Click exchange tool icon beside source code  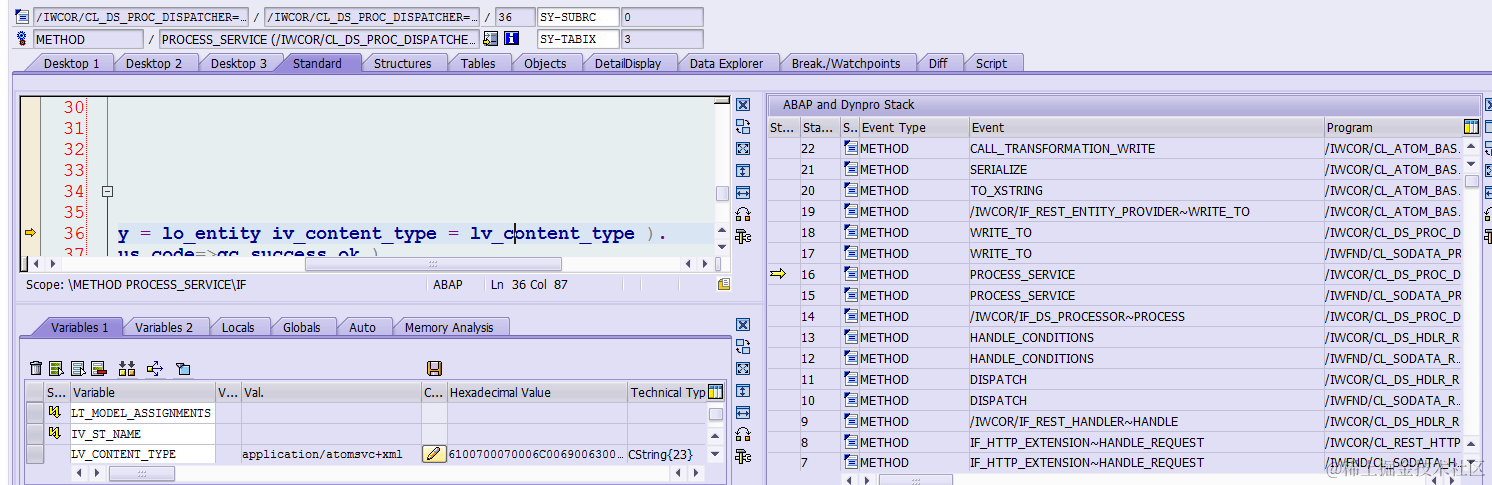pos(743,127)
